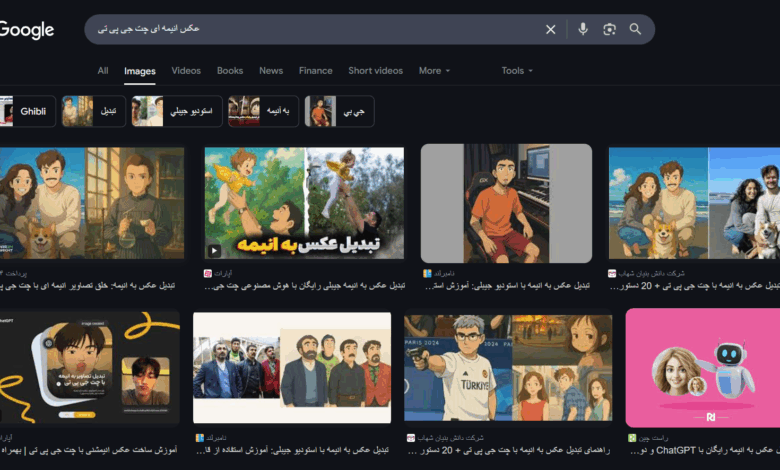Open the link mentioning ChatGPT under the pink image
The image size is (780, 470).
tap(704, 451)
